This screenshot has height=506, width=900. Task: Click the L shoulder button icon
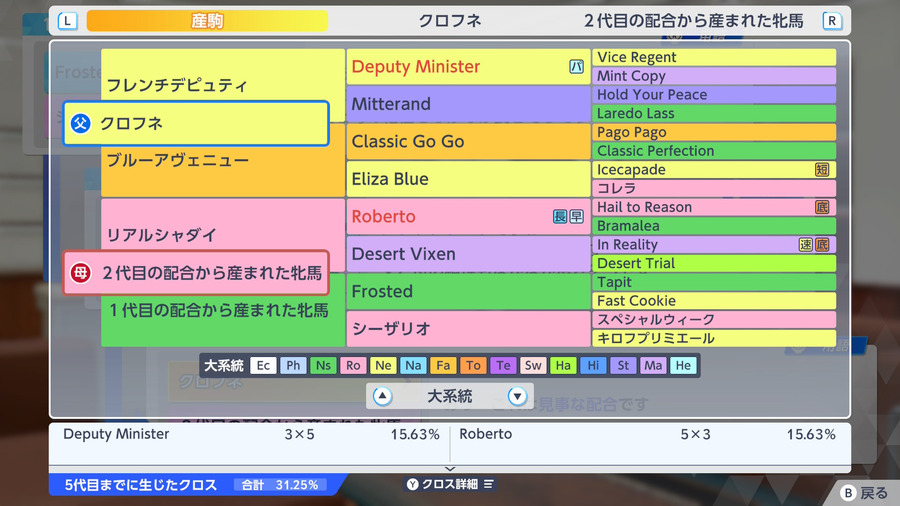68,21
